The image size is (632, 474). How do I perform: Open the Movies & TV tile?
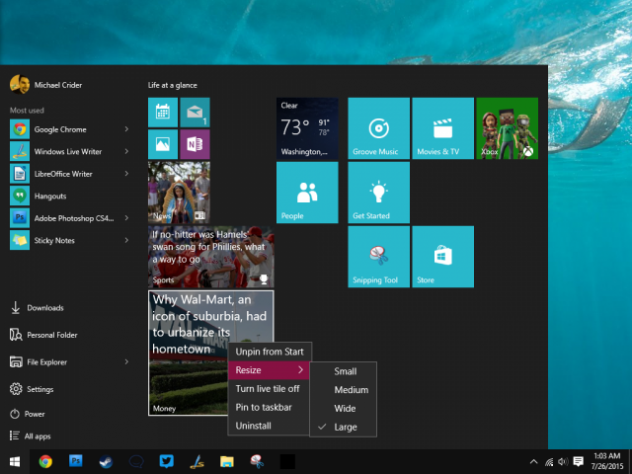(442, 128)
